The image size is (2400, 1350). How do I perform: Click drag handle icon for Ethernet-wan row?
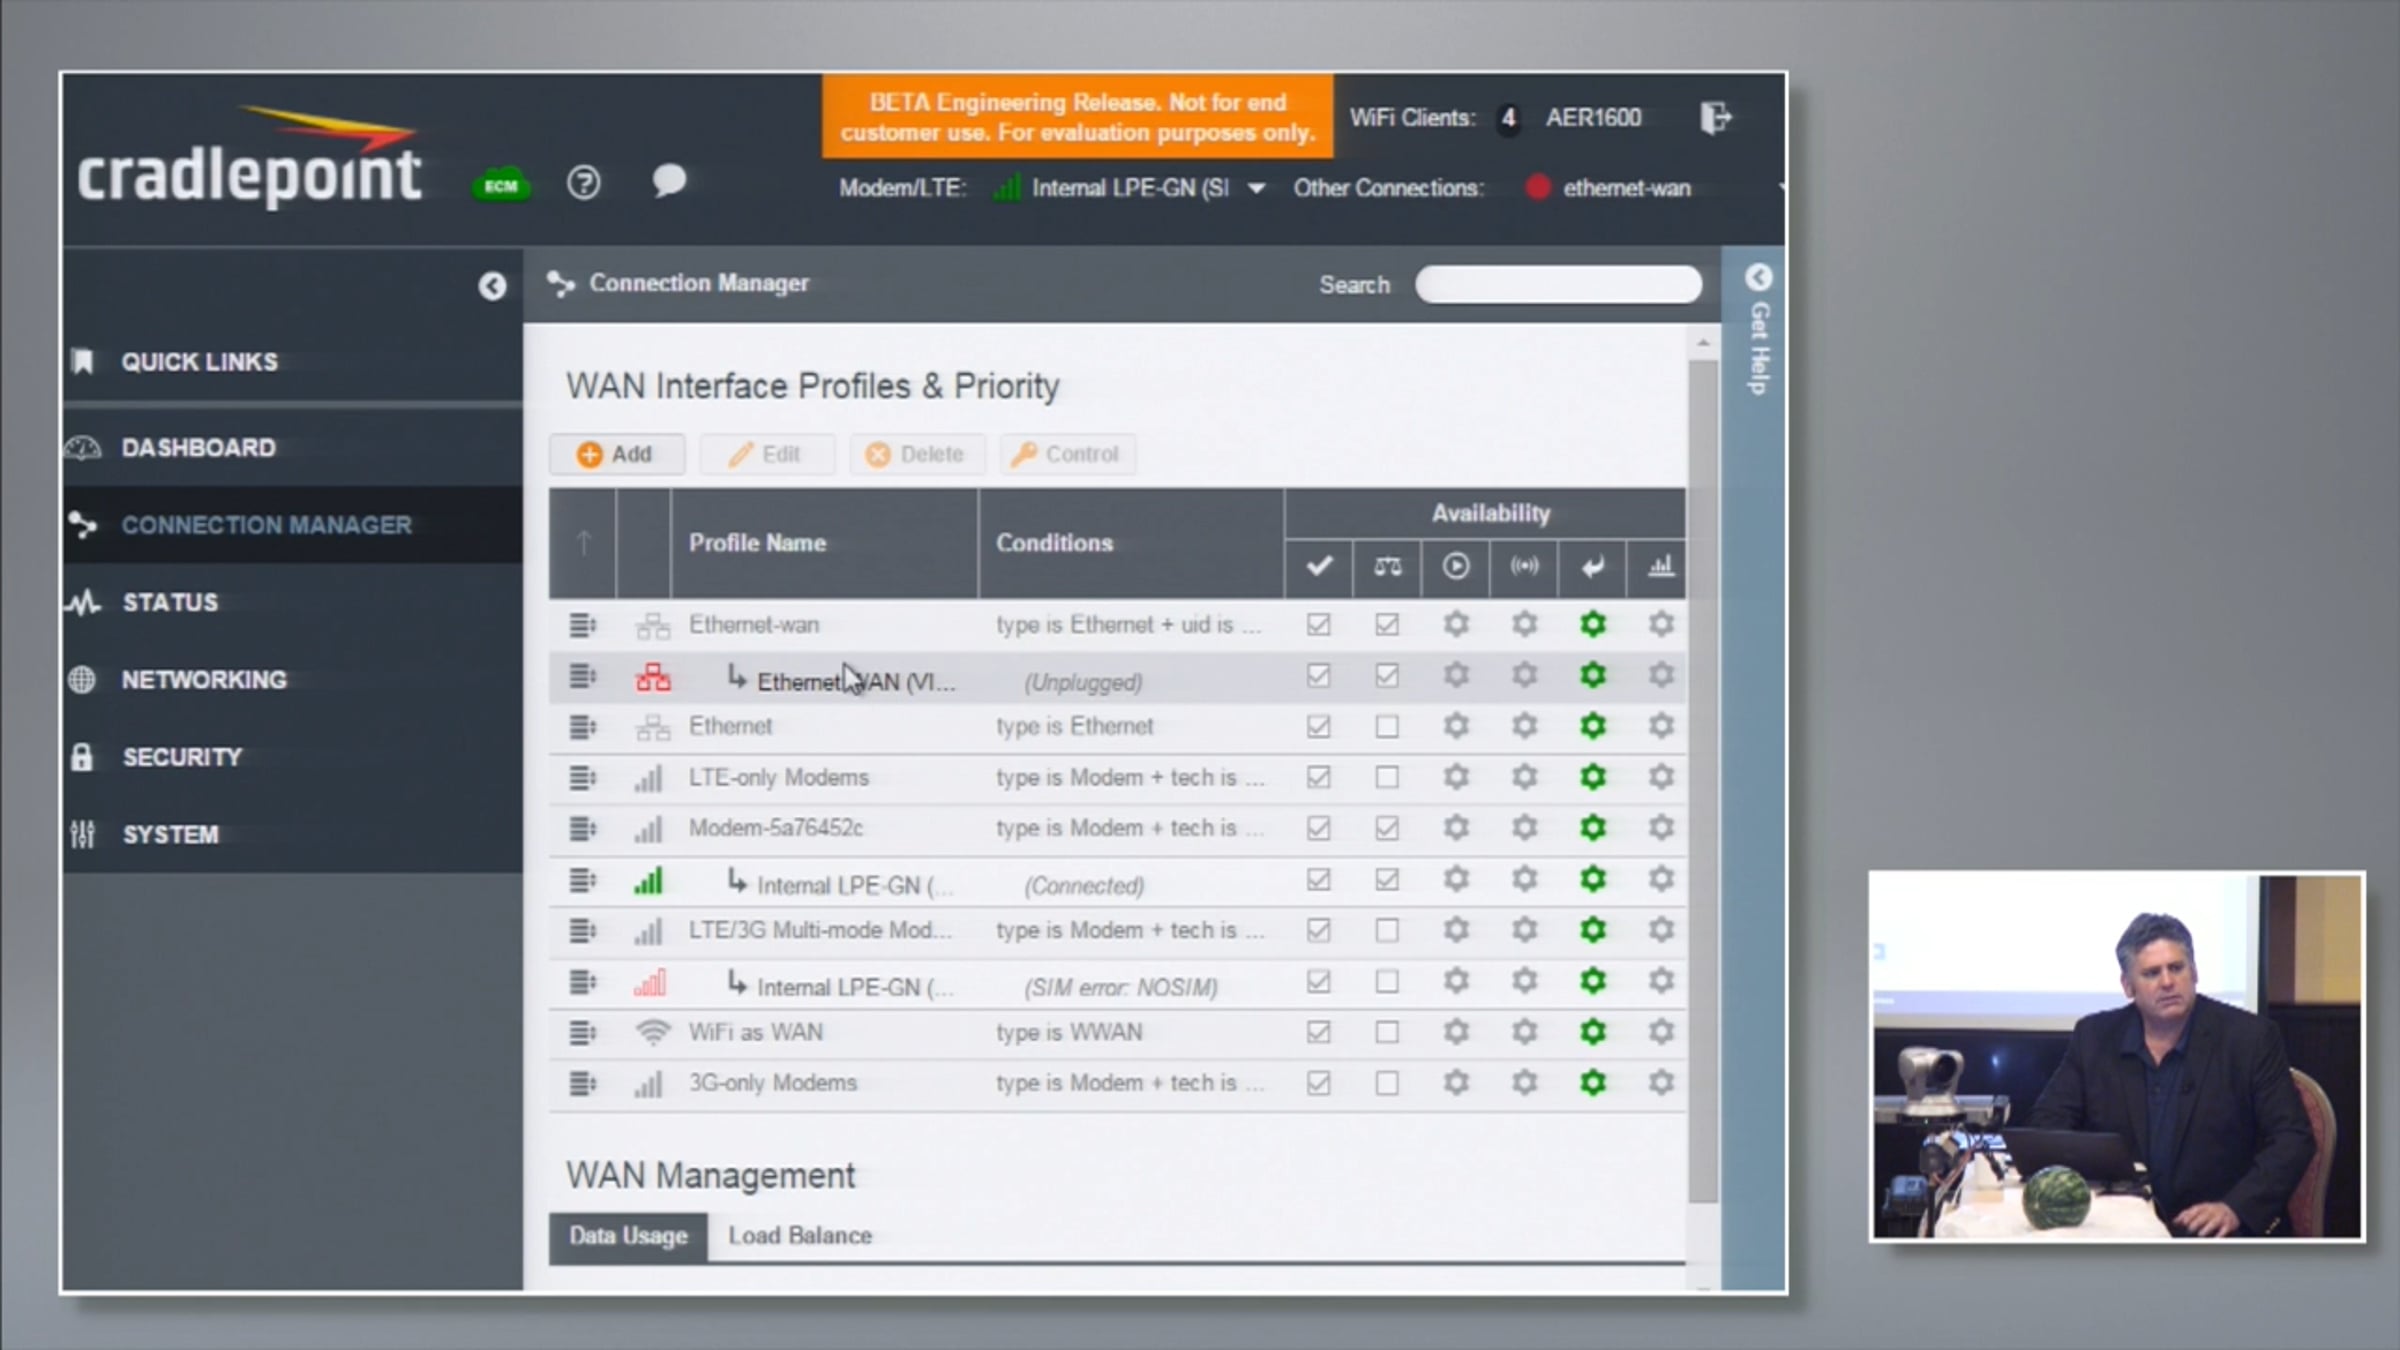[x=582, y=626]
